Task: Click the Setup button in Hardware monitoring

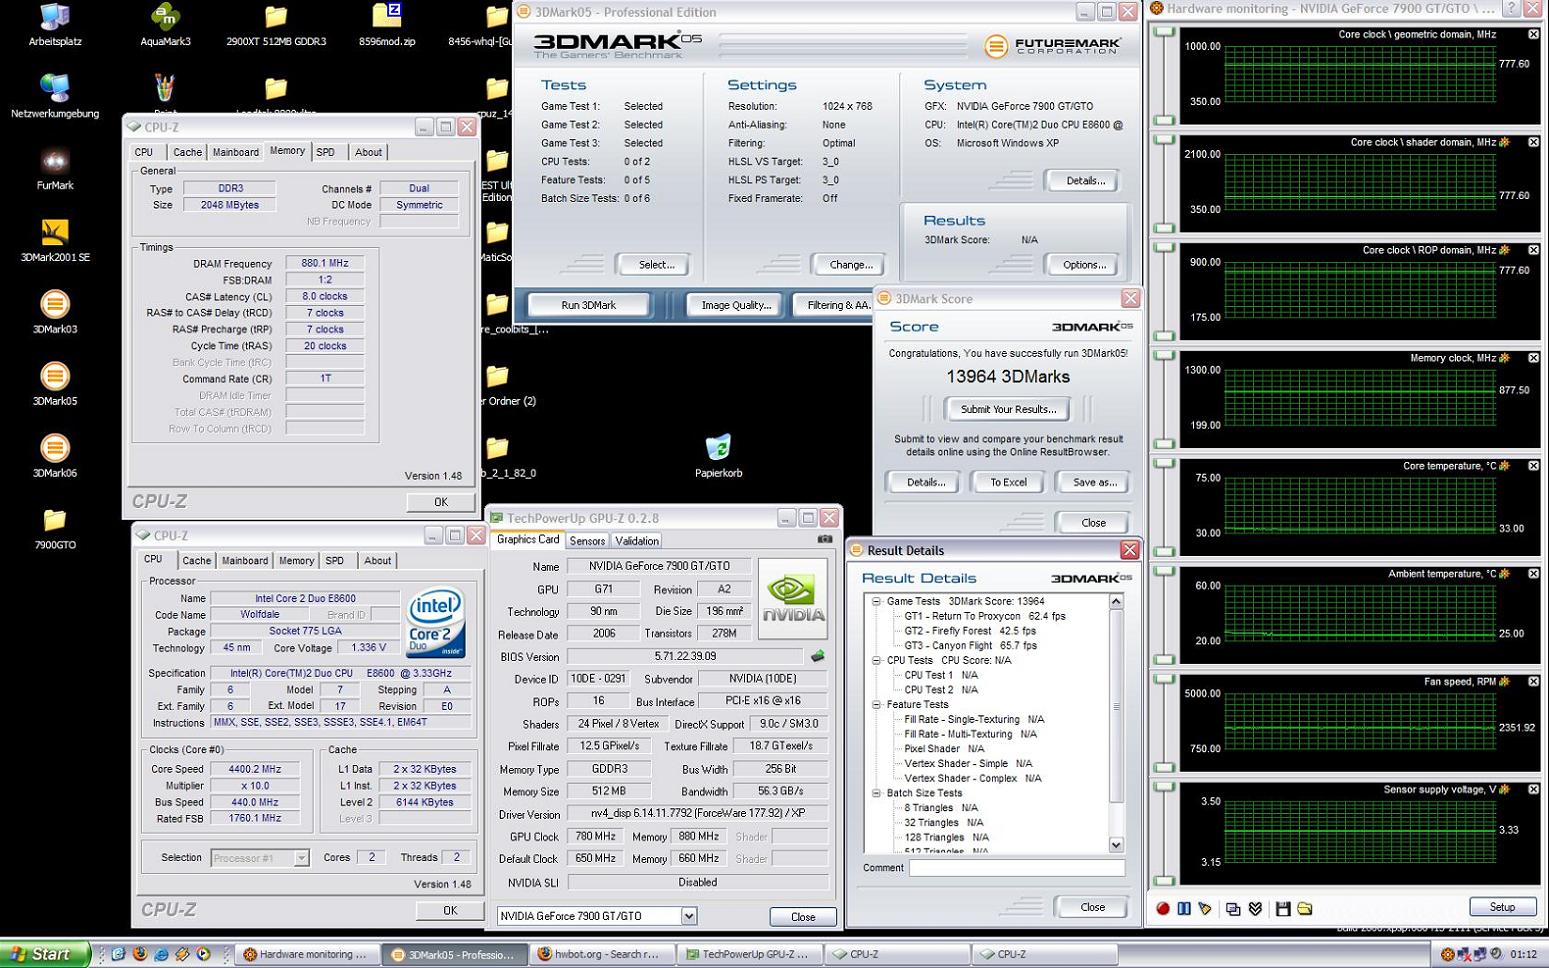Action: coord(1502,907)
